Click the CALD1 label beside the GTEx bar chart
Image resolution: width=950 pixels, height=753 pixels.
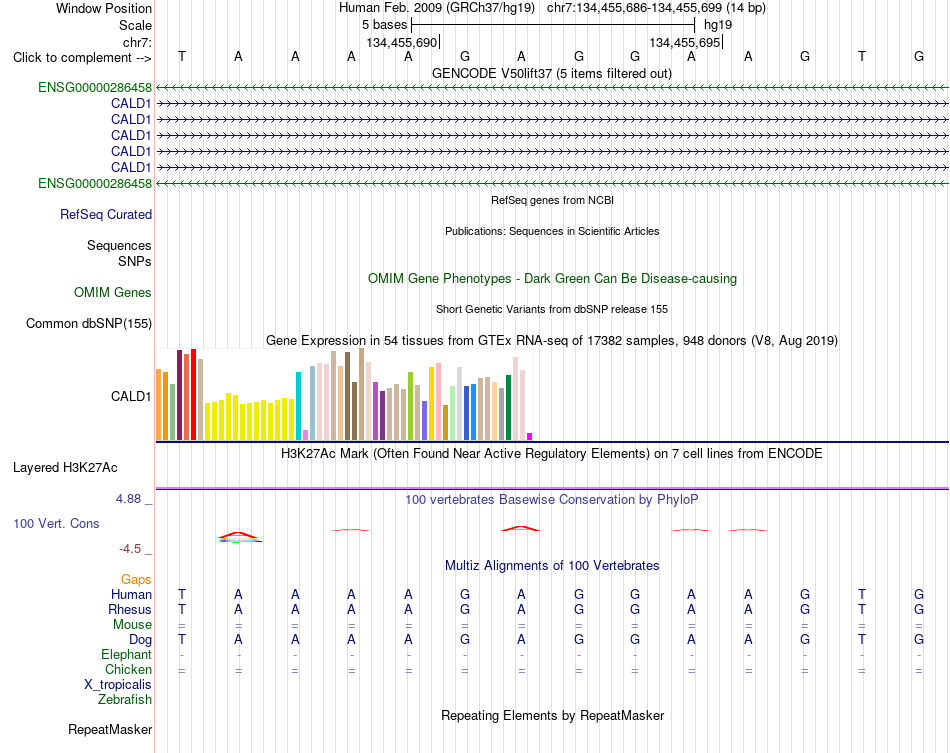(130, 396)
